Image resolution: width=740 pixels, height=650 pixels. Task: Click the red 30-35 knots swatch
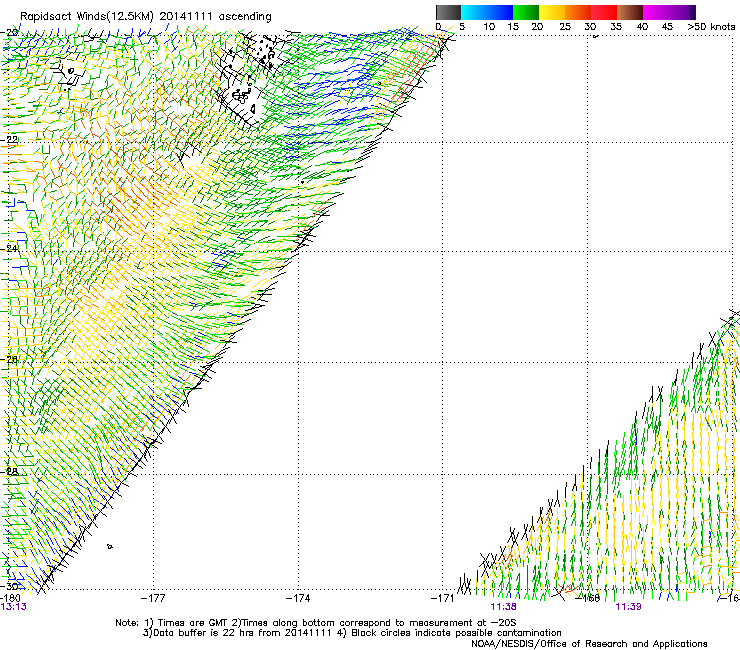(604, 12)
